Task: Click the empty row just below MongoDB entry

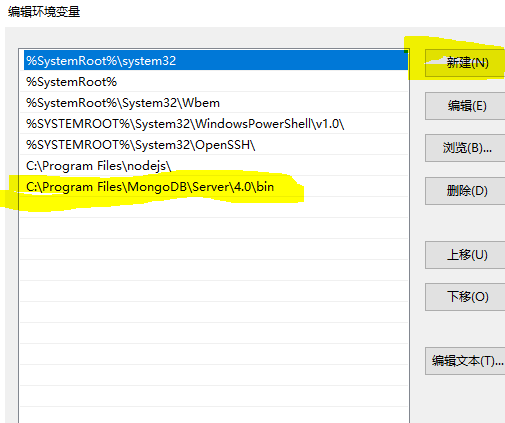Action: 214,207
